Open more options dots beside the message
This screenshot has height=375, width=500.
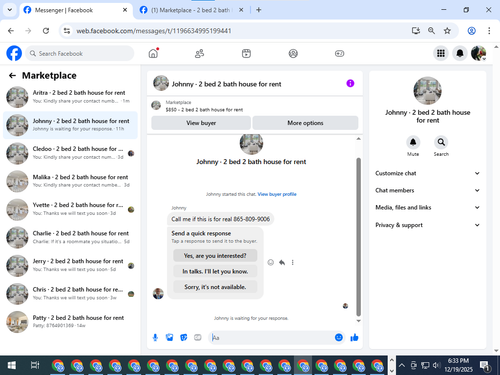[x=293, y=263]
